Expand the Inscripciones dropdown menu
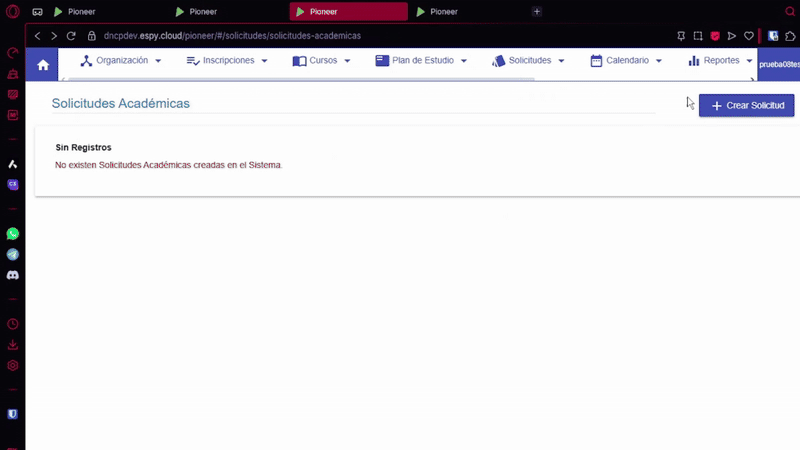 227,61
